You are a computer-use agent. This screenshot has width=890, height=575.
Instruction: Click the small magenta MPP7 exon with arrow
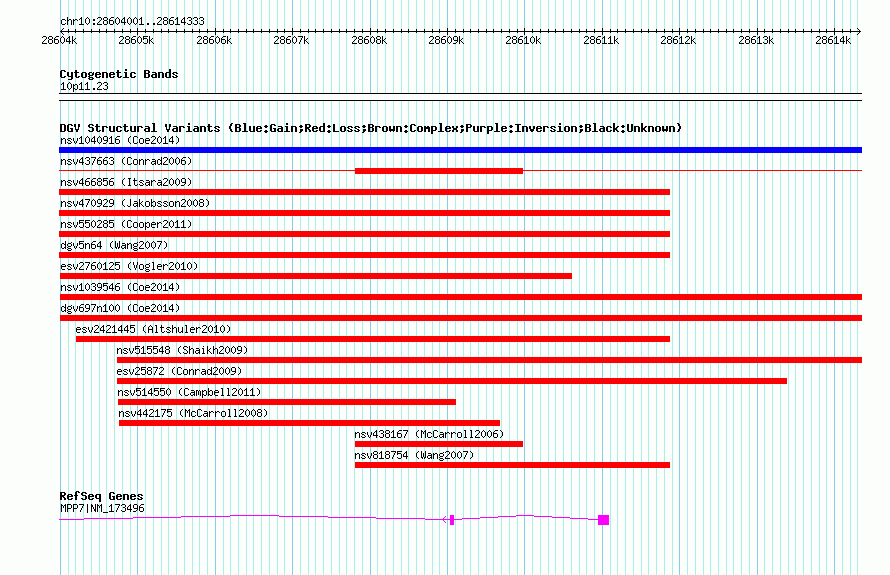(452, 520)
